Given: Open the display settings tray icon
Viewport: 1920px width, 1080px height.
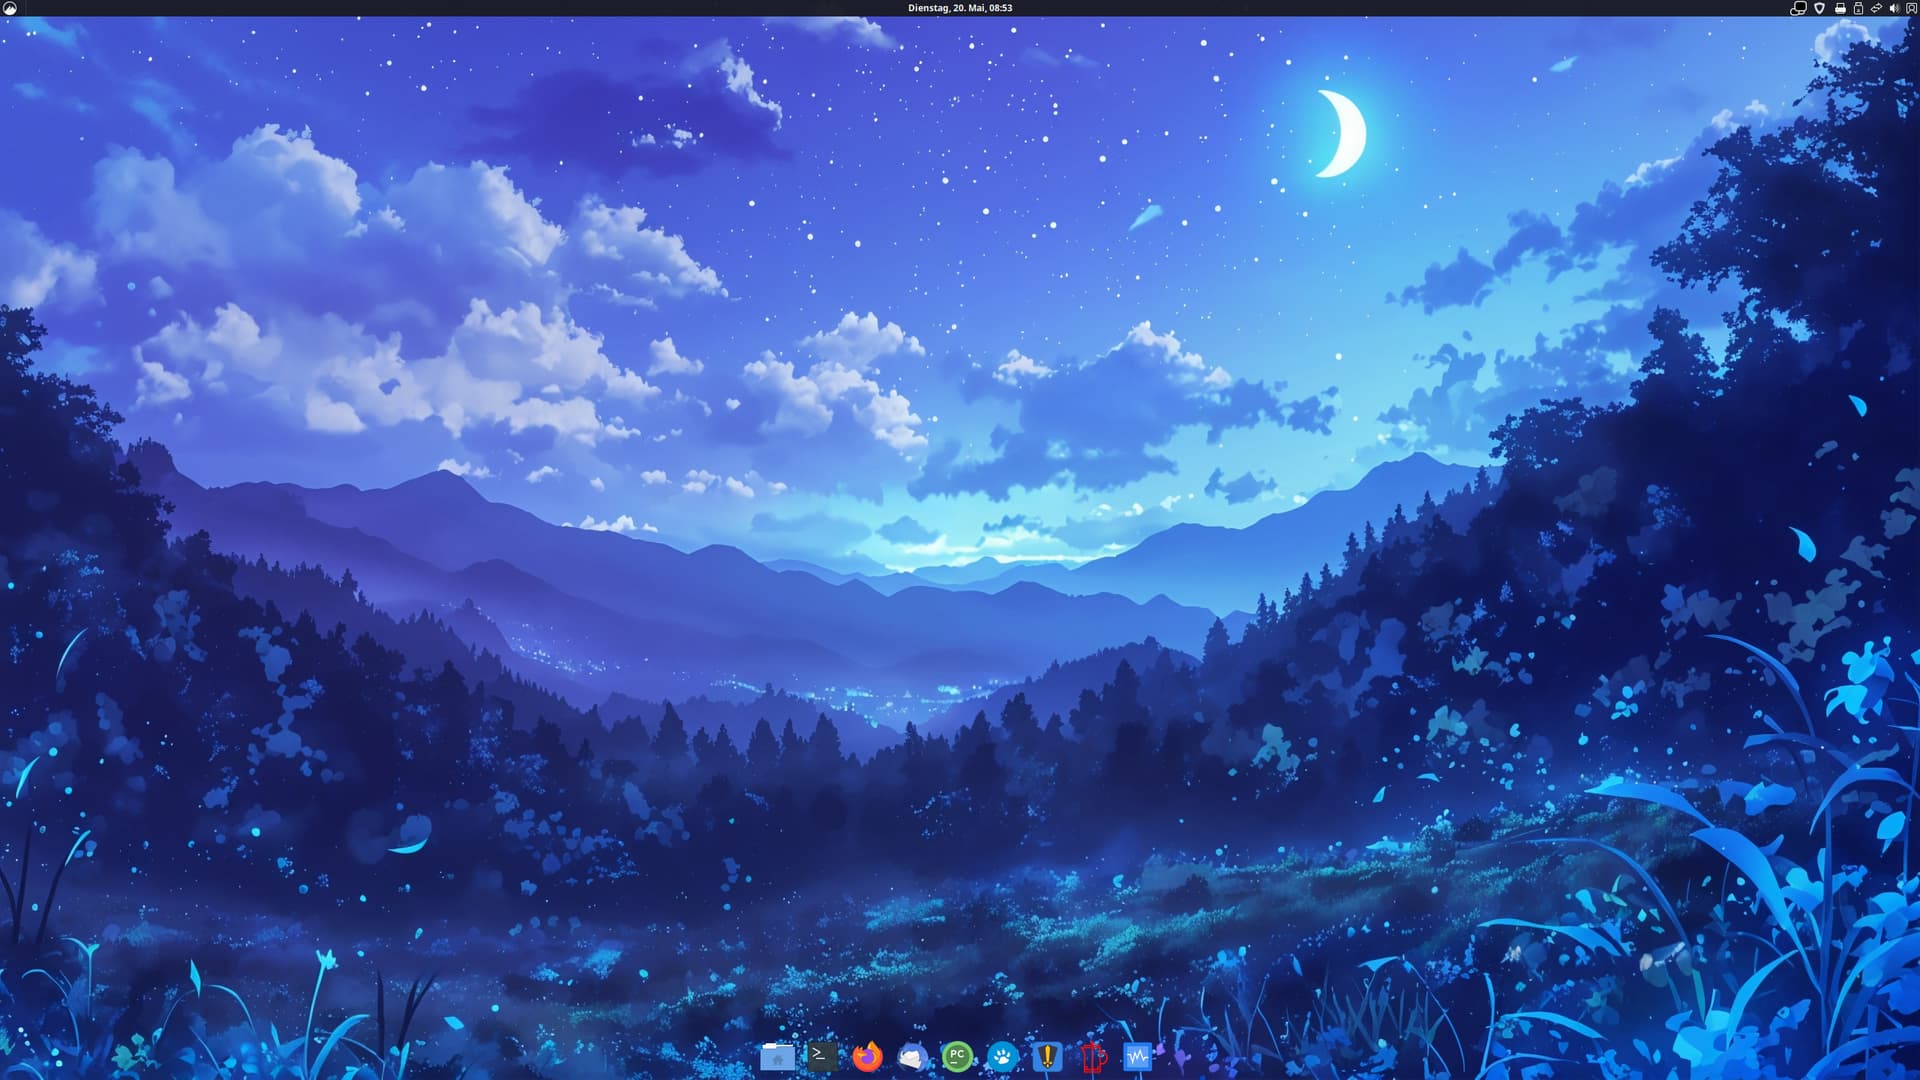Looking at the screenshot, I should click(x=1798, y=8).
